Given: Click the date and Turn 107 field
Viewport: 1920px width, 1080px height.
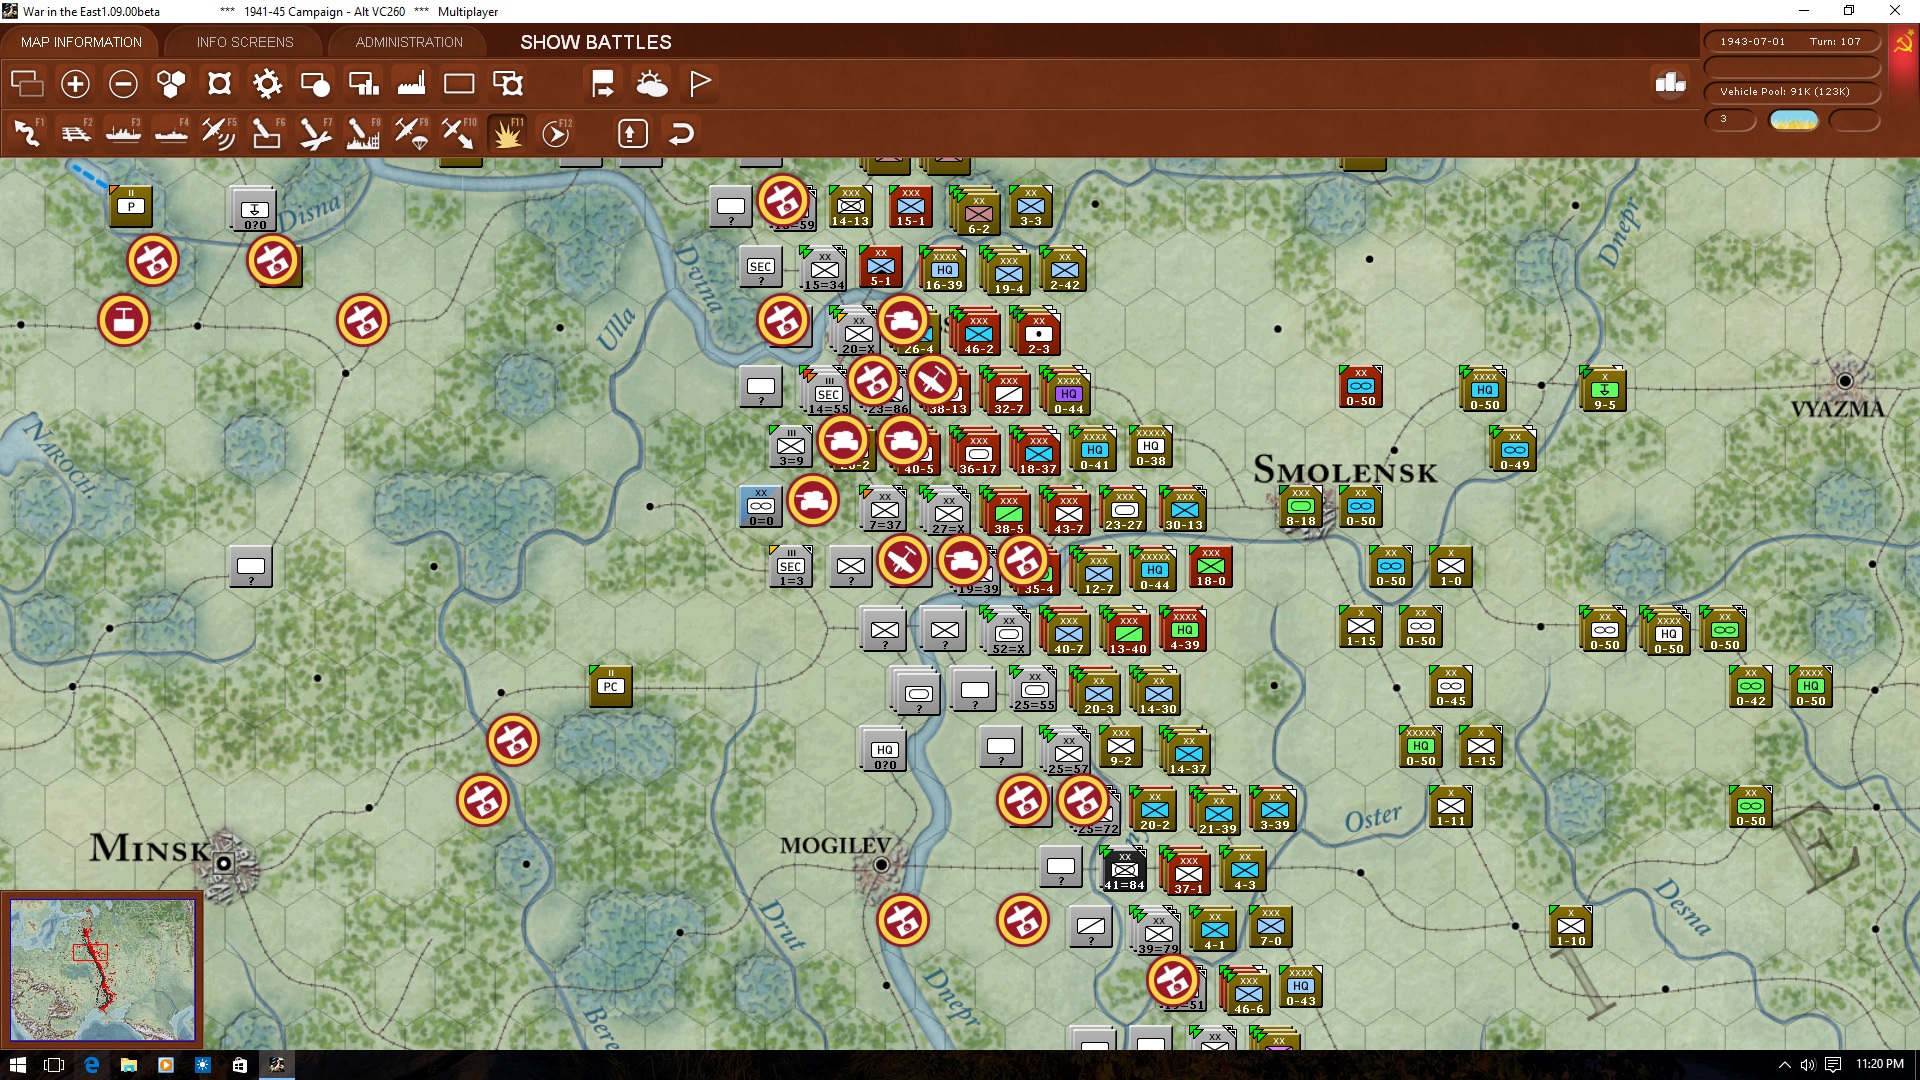Looking at the screenshot, I should (1791, 42).
